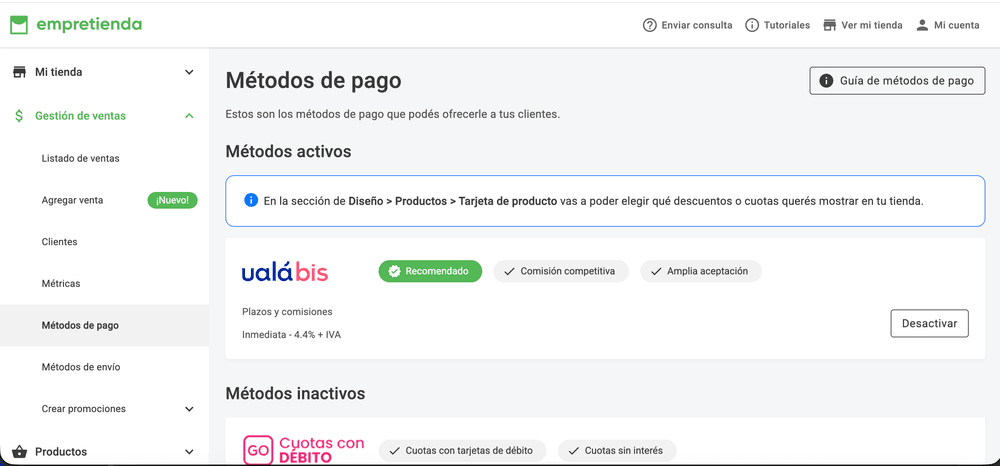This screenshot has width=1000, height=466.
Task: Click the GO Cuotas con Débito logo
Action: [x=304, y=450]
